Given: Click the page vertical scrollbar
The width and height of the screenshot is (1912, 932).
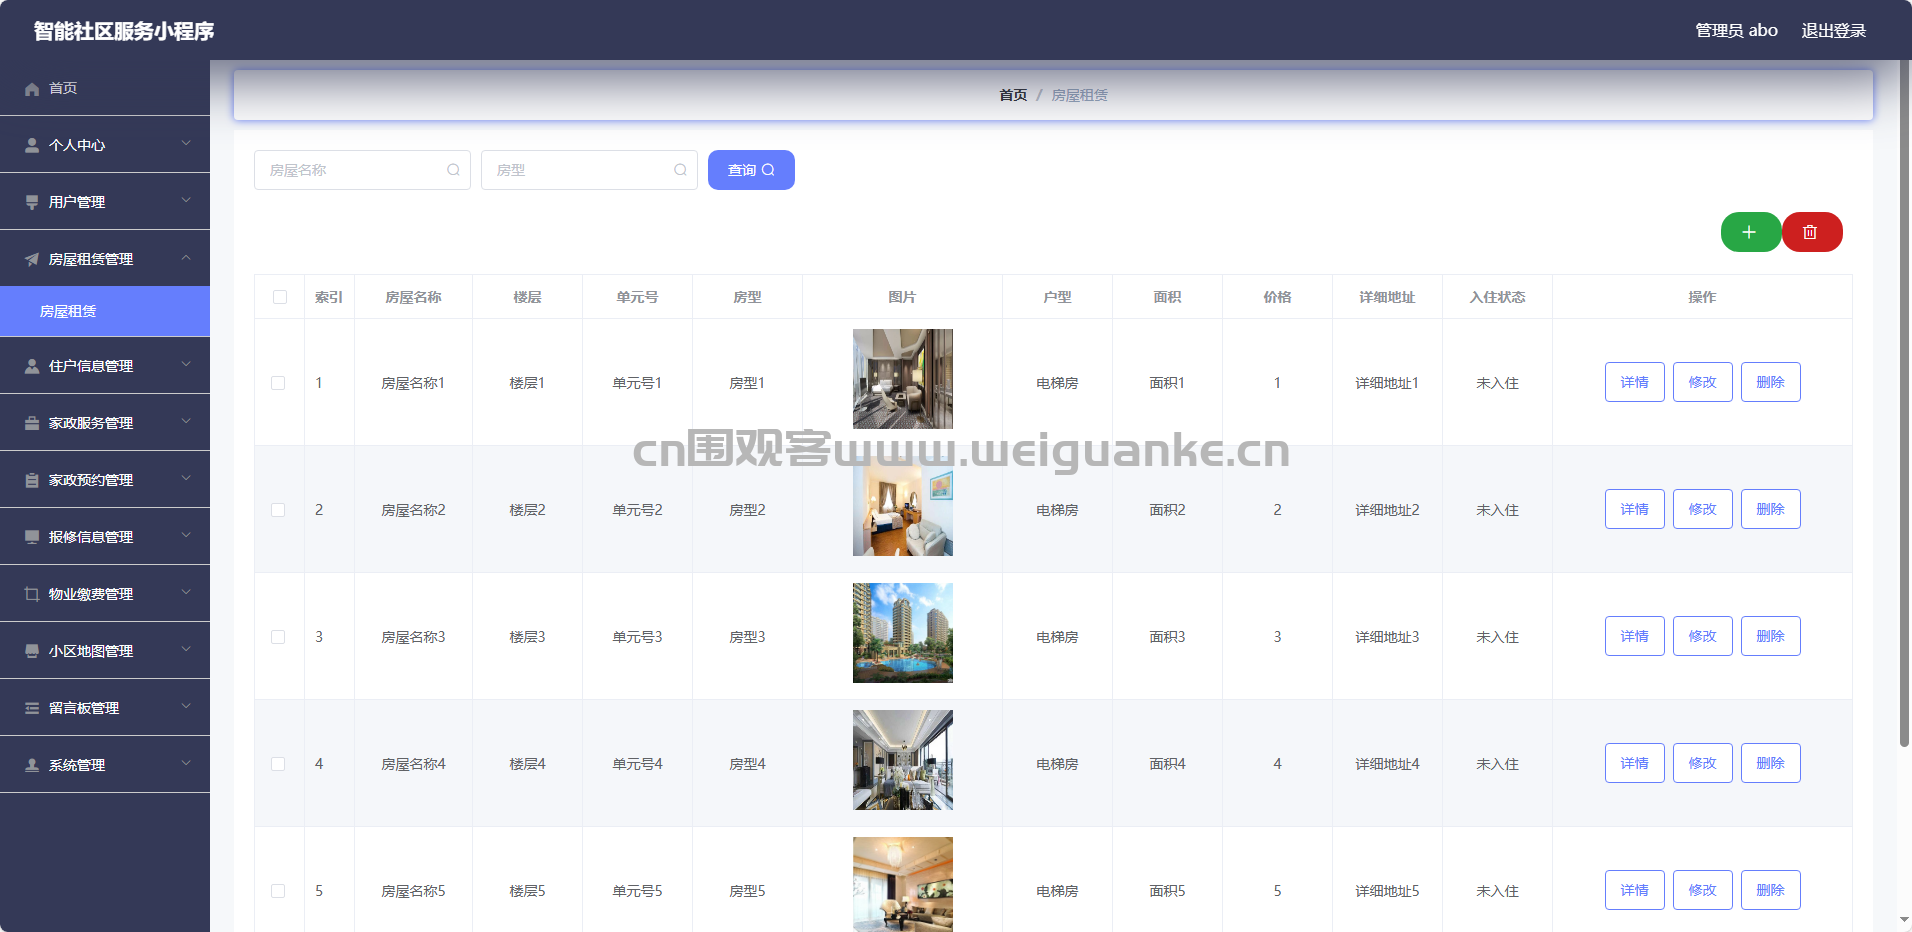Looking at the screenshot, I should coord(1904,403).
